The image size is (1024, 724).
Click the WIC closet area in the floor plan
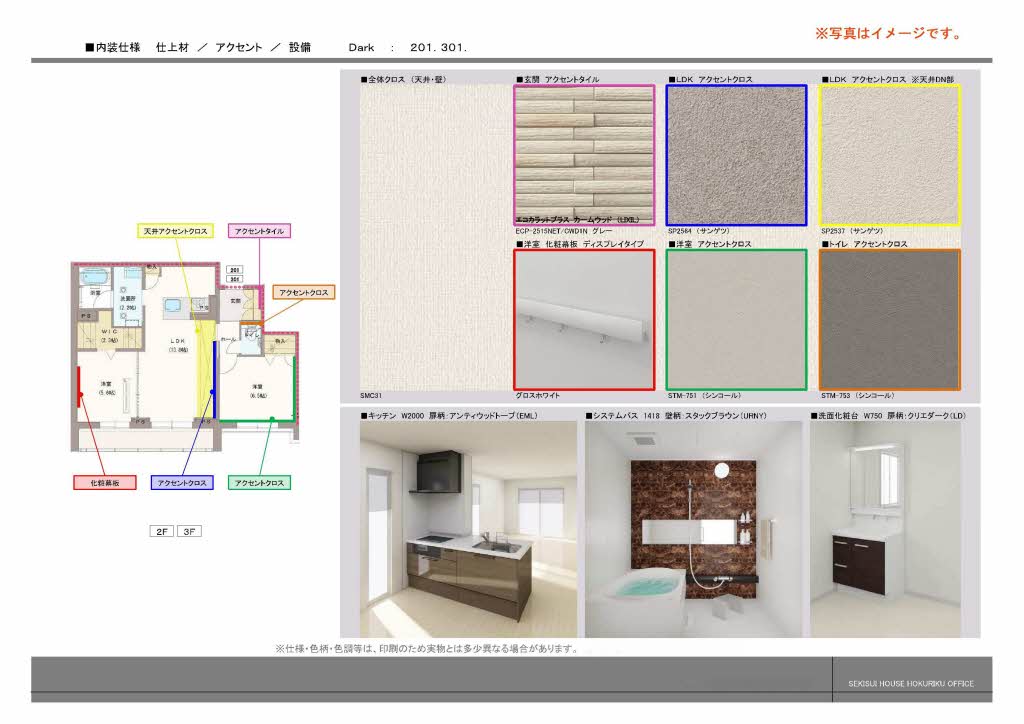click(109, 335)
